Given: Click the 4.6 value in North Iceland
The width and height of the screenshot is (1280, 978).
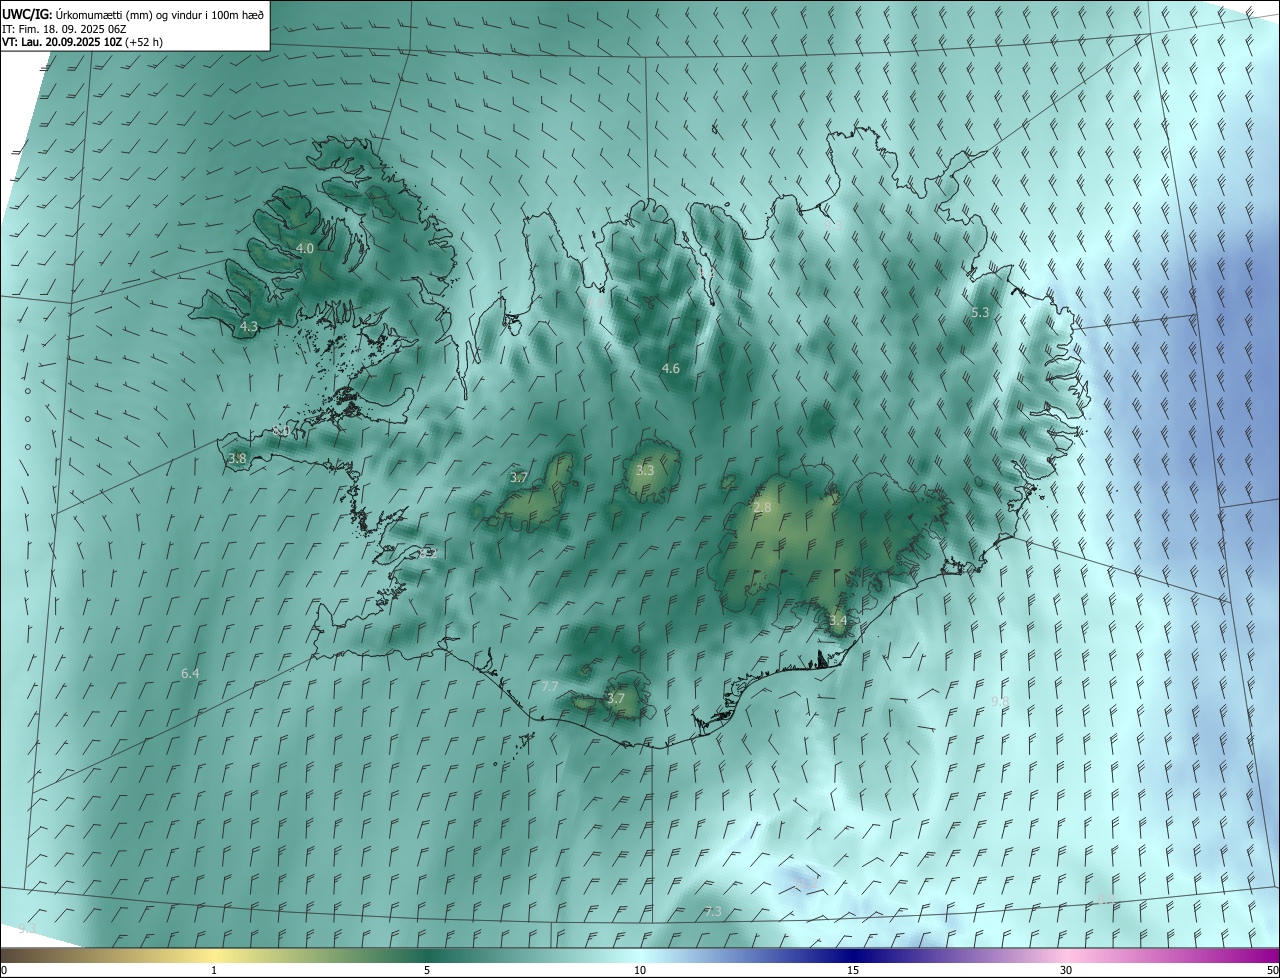Looking at the screenshot, I should point(671,369).
